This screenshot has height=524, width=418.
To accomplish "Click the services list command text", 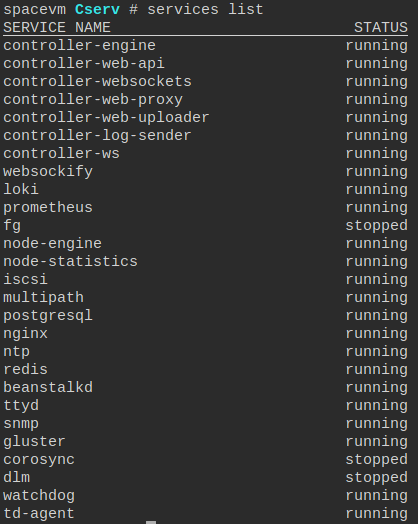I will pyautogui.click(x=205, y=10).
